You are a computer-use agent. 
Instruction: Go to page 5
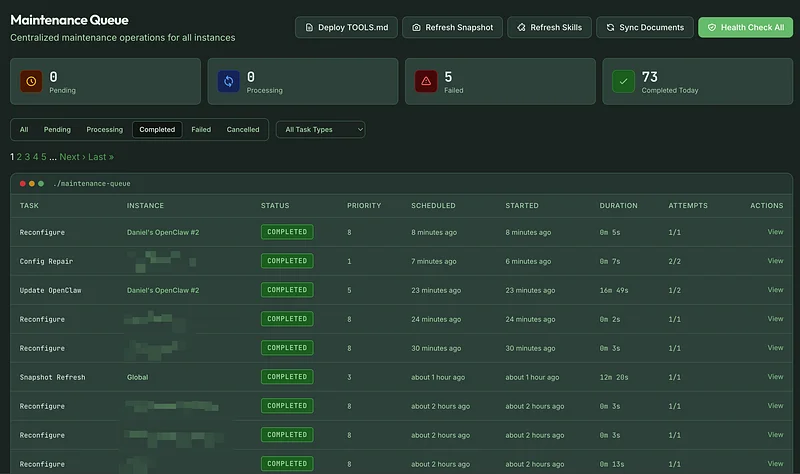[43, 157]
